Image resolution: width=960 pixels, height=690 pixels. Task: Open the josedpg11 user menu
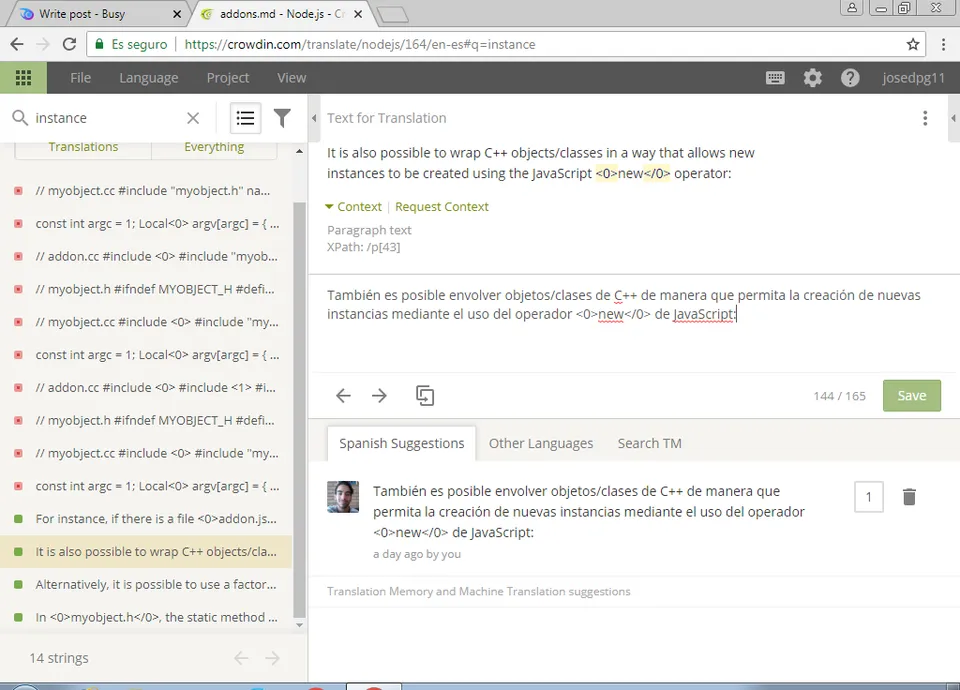pos(913,78)
